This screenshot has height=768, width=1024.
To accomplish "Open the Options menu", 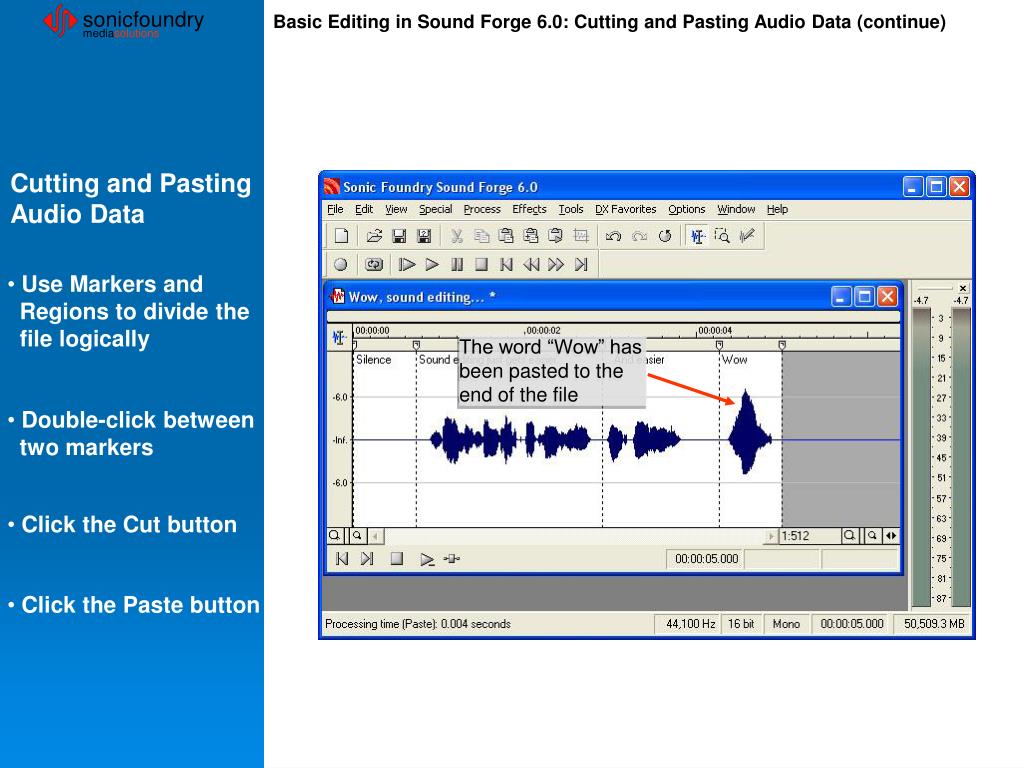I will (686, 209).
